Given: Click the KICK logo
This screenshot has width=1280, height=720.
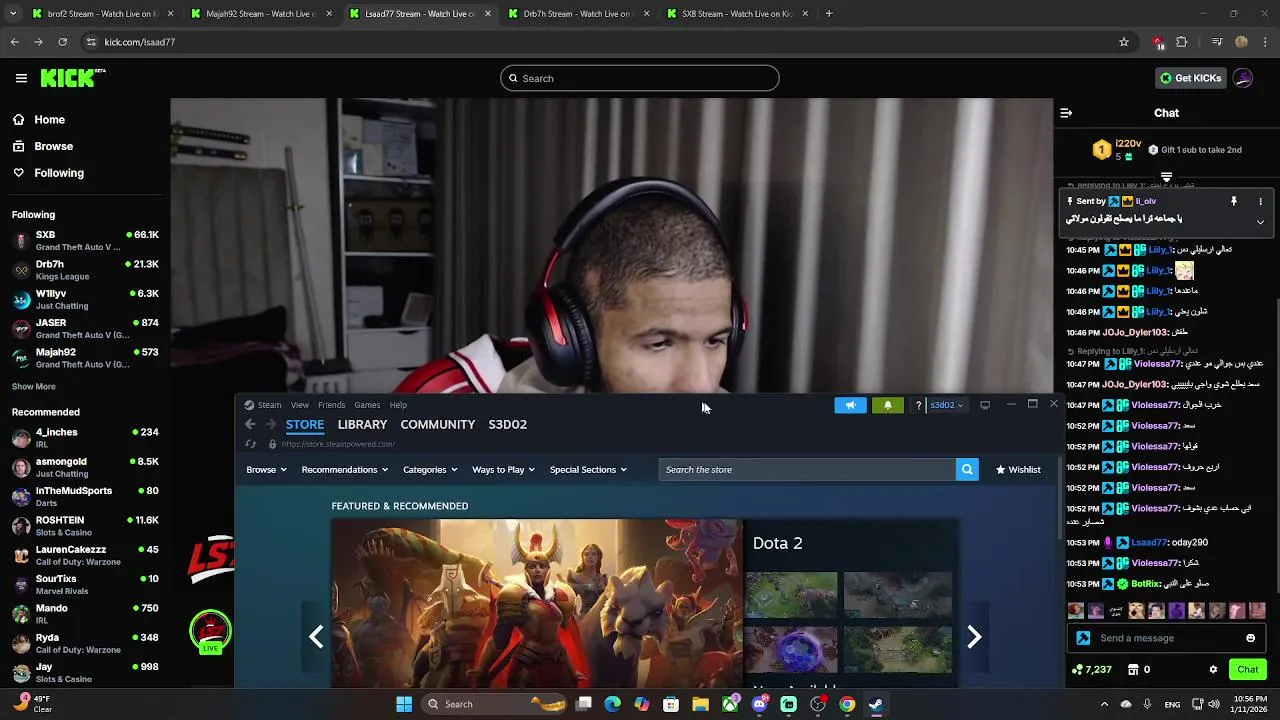Looking at the screenshot, I should [x=73, y=78].
